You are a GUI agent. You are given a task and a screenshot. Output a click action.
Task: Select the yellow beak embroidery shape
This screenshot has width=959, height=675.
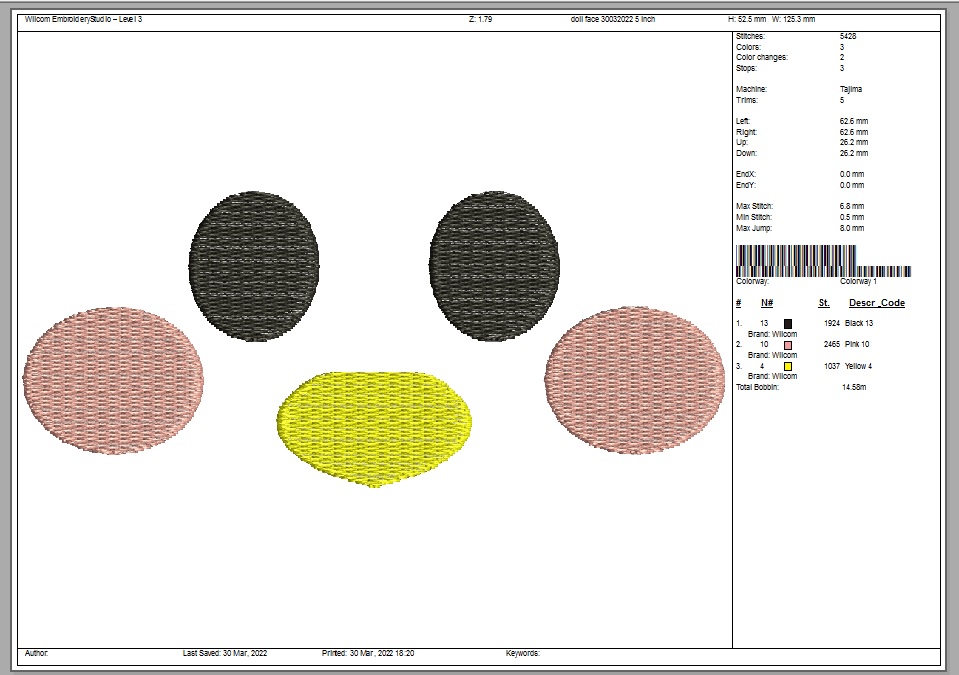373,426
